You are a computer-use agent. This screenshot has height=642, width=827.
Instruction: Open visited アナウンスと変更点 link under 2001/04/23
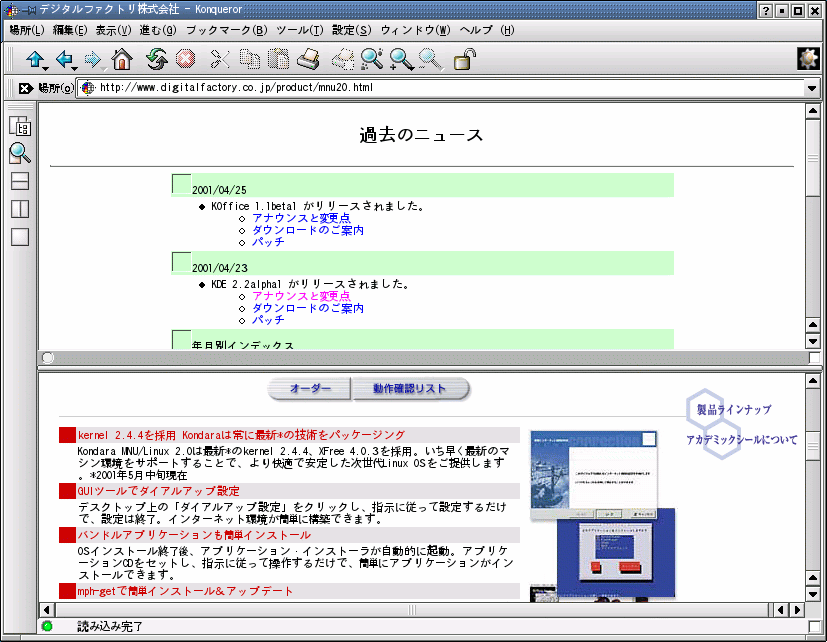pyautogui.click(x=301, y=296)
